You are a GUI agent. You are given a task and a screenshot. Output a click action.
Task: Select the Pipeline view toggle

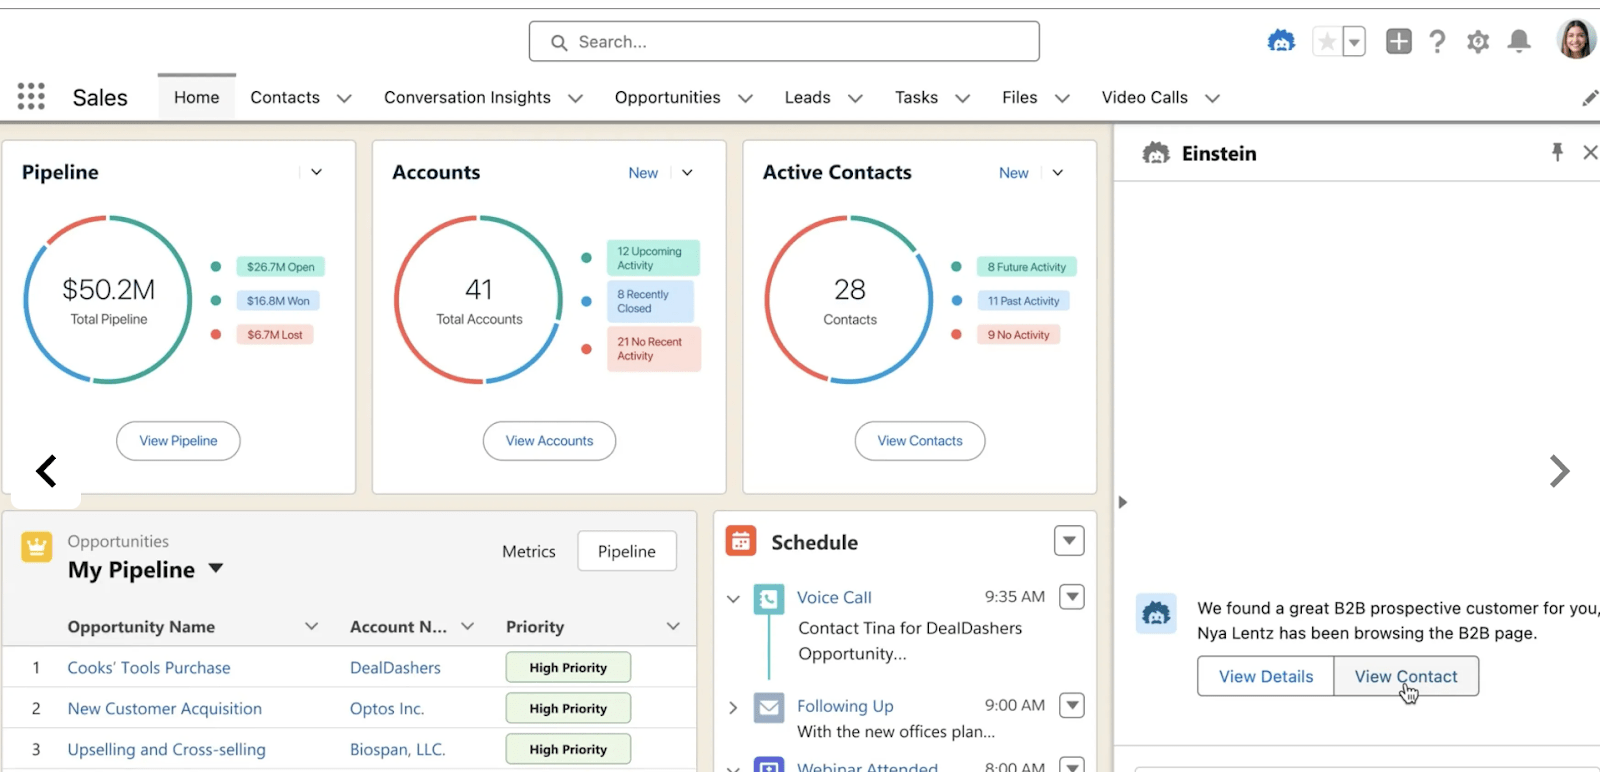pyautogui.click(x=627, y=551)
